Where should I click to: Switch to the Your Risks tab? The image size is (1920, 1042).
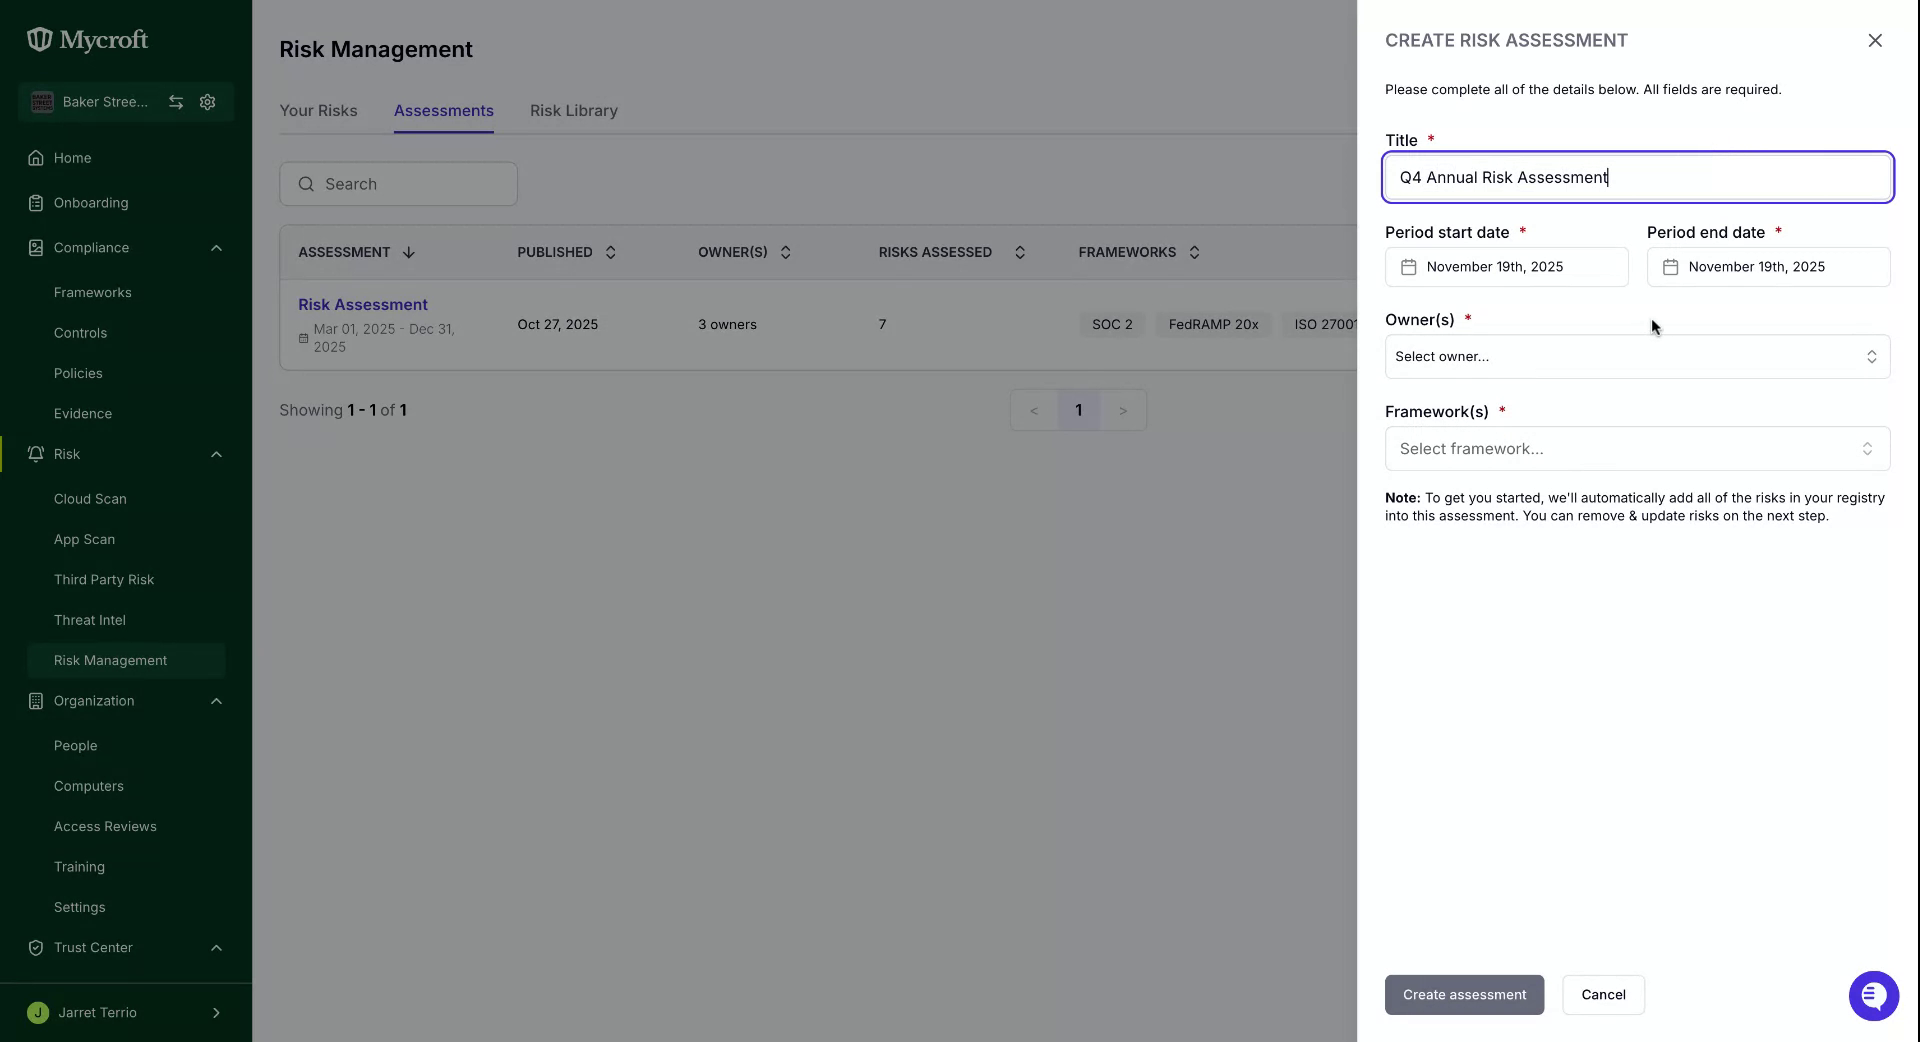pos(318,111)
